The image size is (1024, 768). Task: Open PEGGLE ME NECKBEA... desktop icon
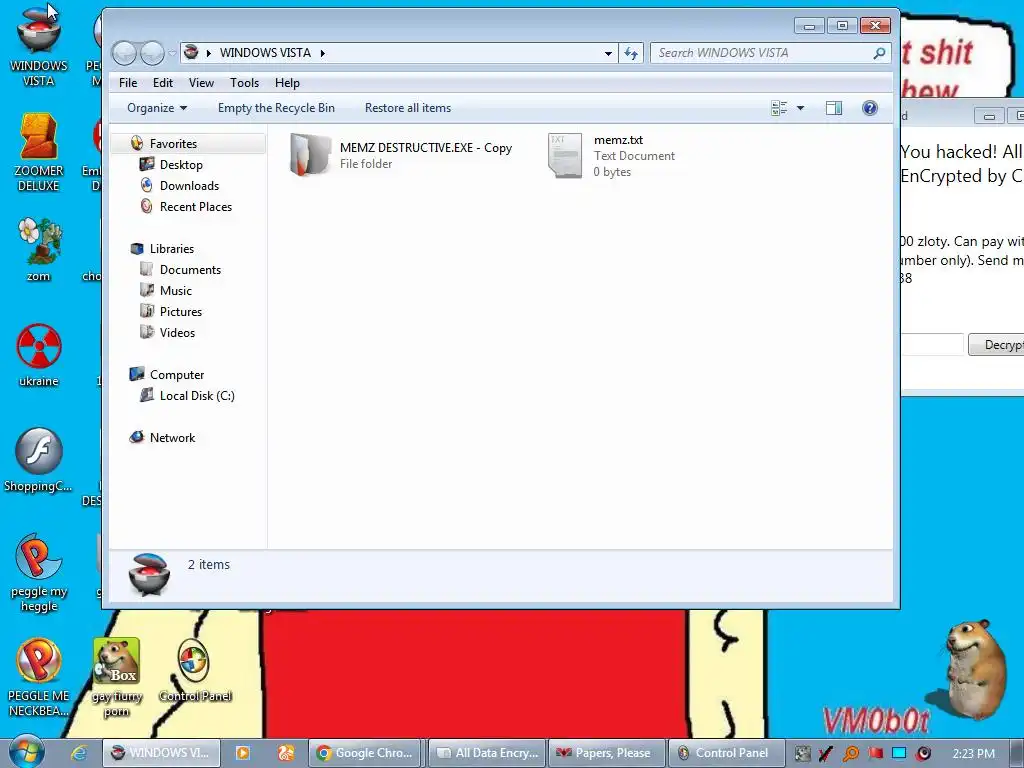pyautogui.click(x=39, y=677)
